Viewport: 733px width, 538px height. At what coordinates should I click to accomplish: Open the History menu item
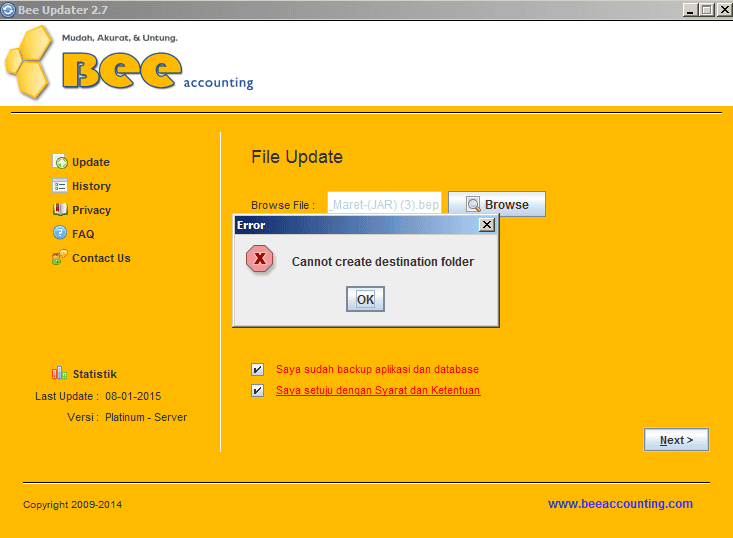click(x=91, y=186)
